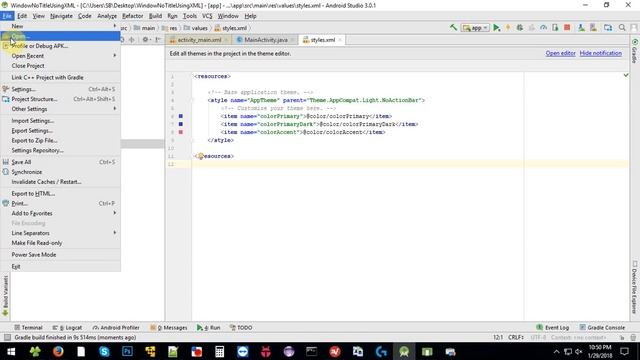Select Profile or Debug APK...
Screen dimensions: 640x360
tap(60, 46)
